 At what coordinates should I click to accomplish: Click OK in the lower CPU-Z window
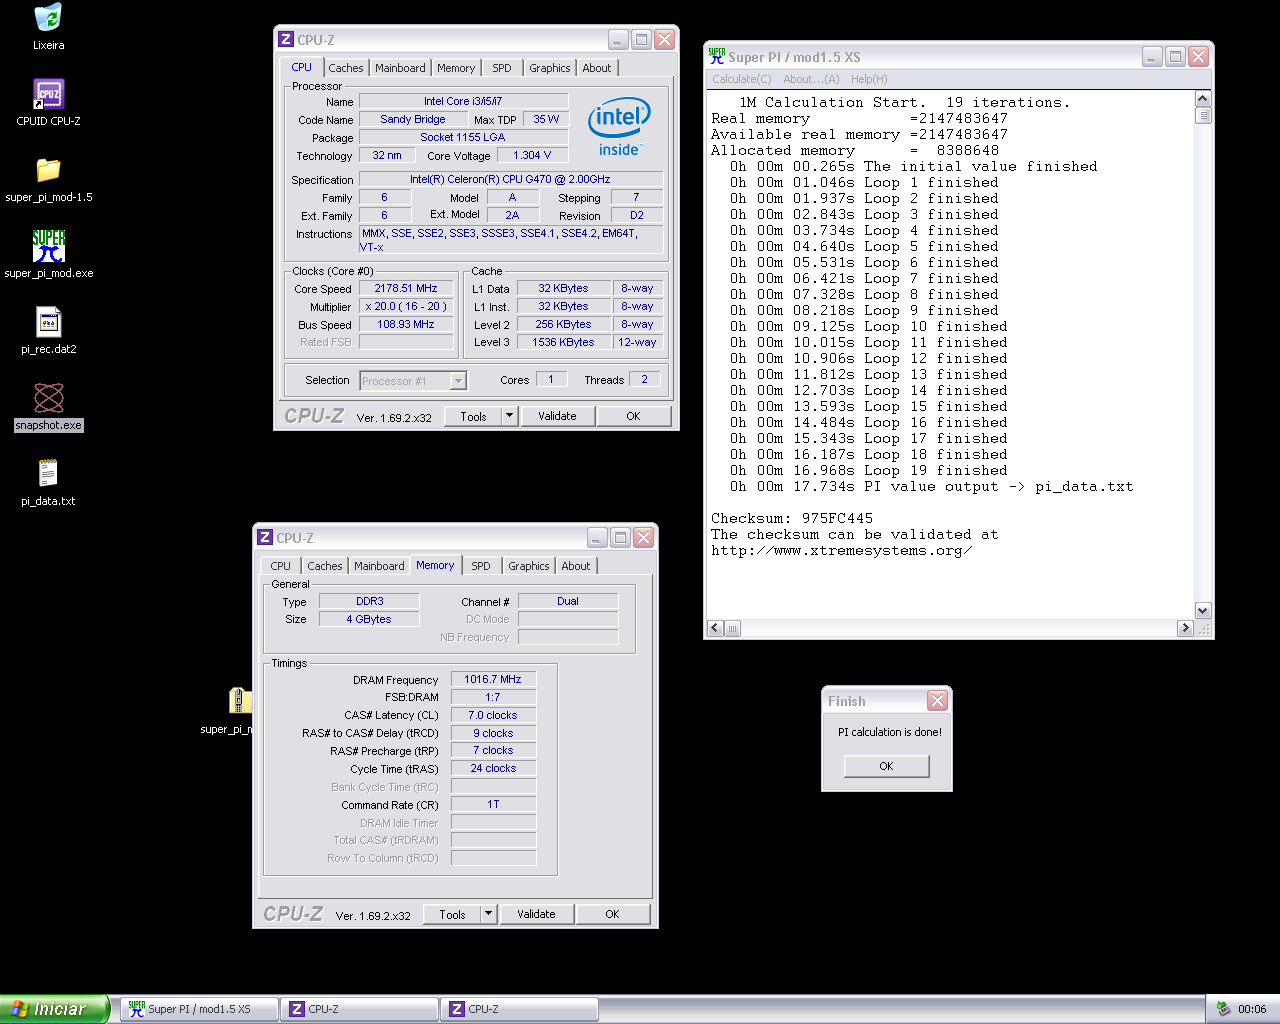point(613,914)
